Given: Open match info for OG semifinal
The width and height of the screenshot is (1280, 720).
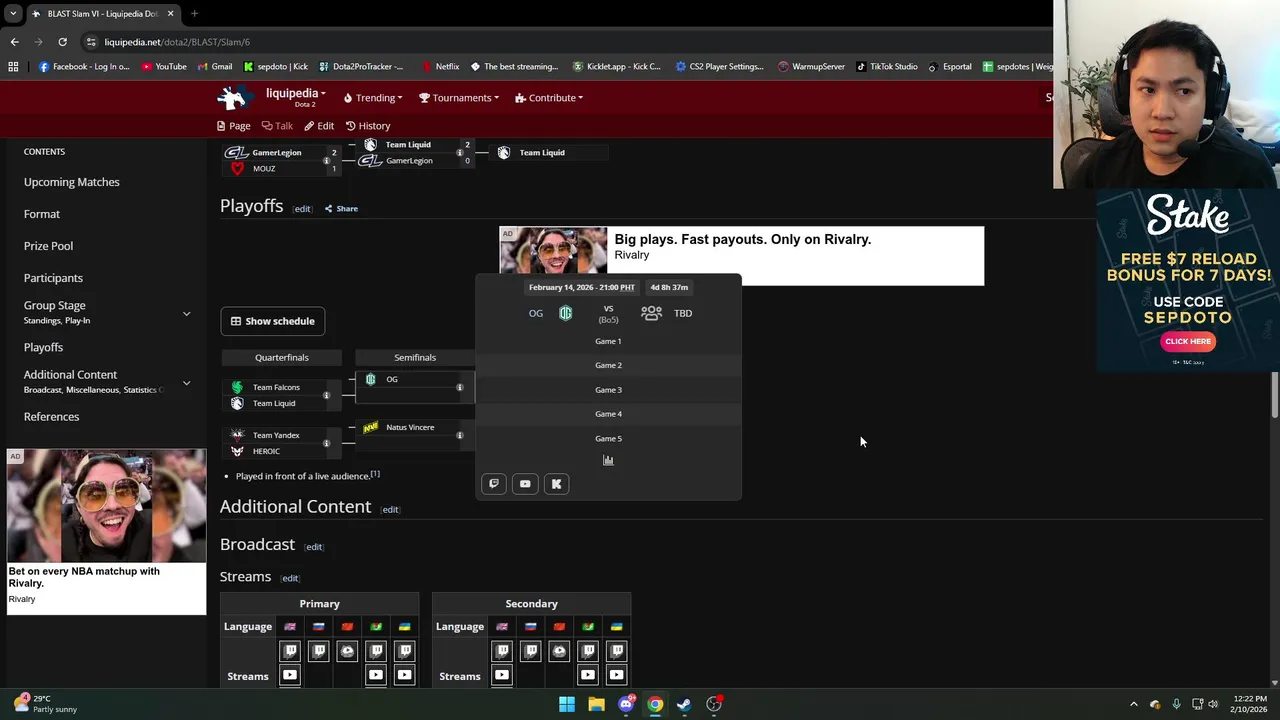Looking at the screenshot, I should 460,387.
